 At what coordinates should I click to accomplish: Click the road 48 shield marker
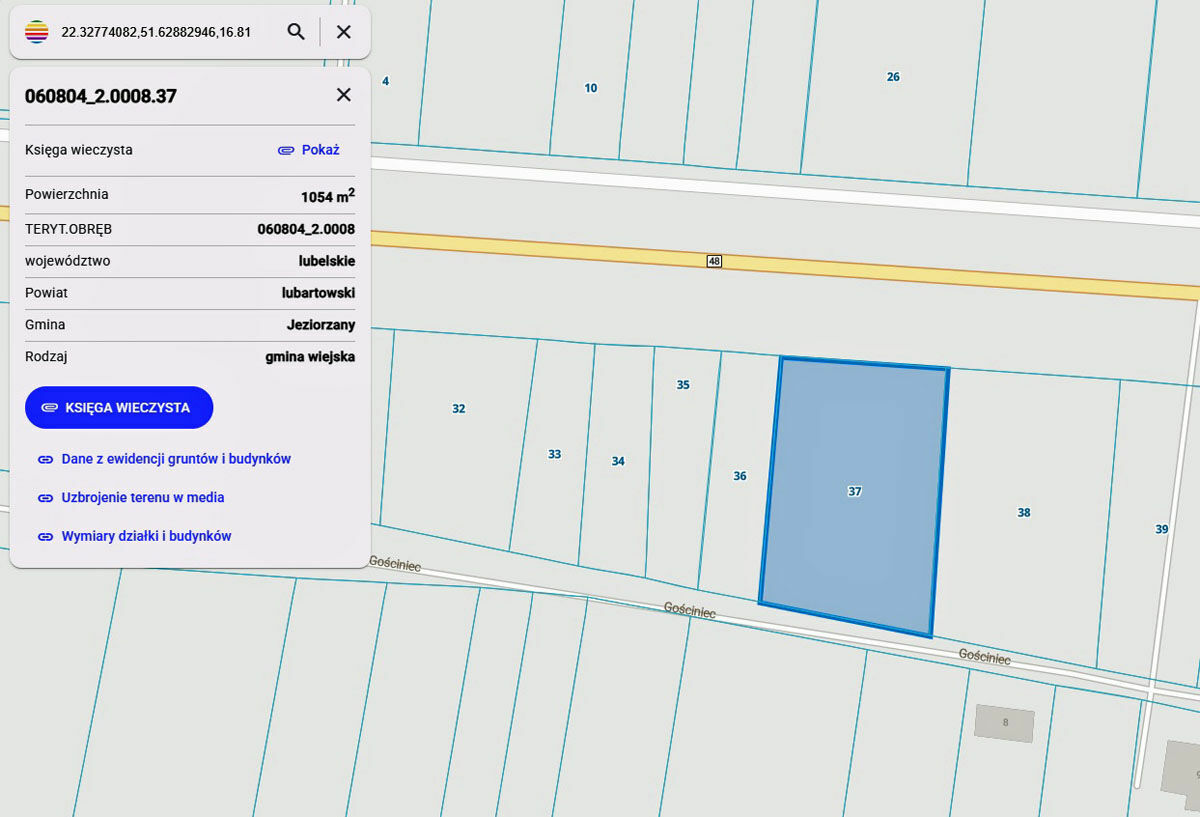713,261
